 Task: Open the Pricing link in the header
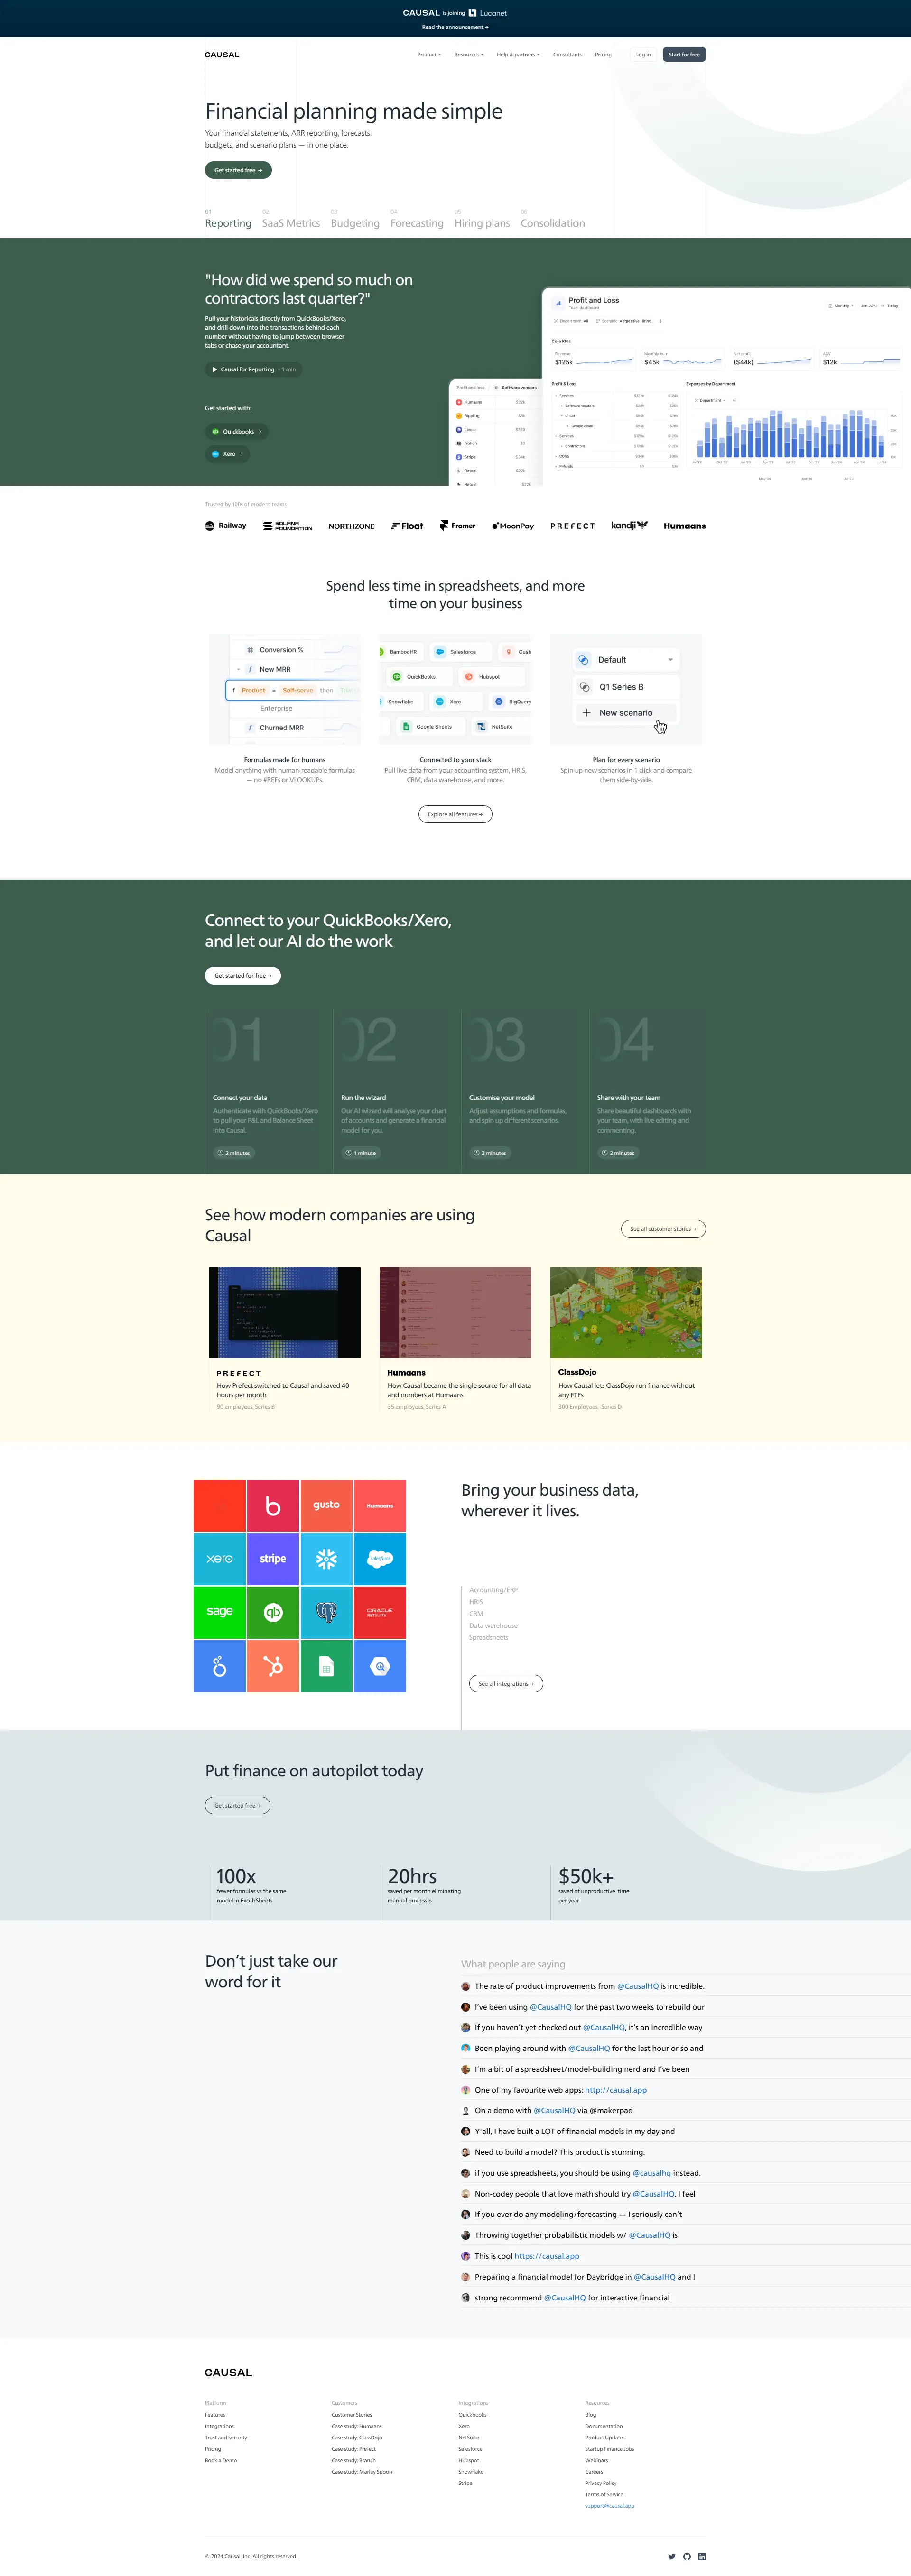[603, 55]
